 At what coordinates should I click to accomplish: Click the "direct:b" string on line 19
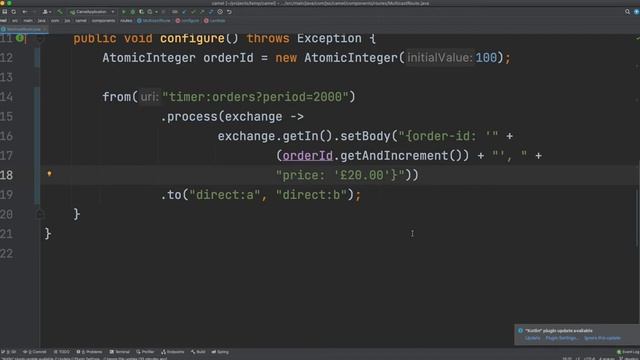(x=311, y=195)
